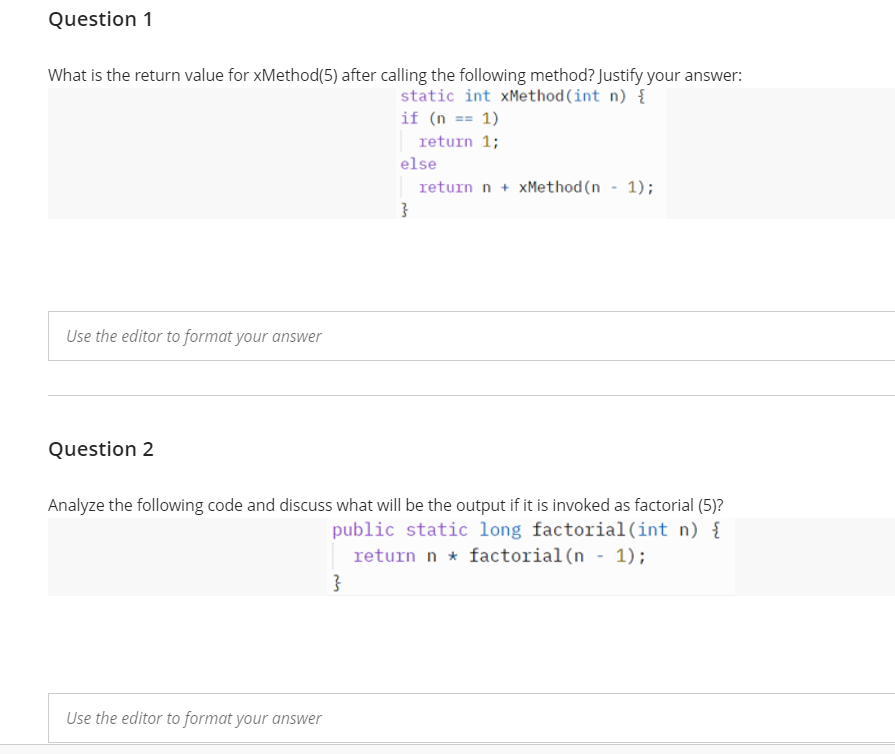Screen dimensions: 895x754
Task: Click the closing brace of xMethod
Action: click(x=404, y=209)
